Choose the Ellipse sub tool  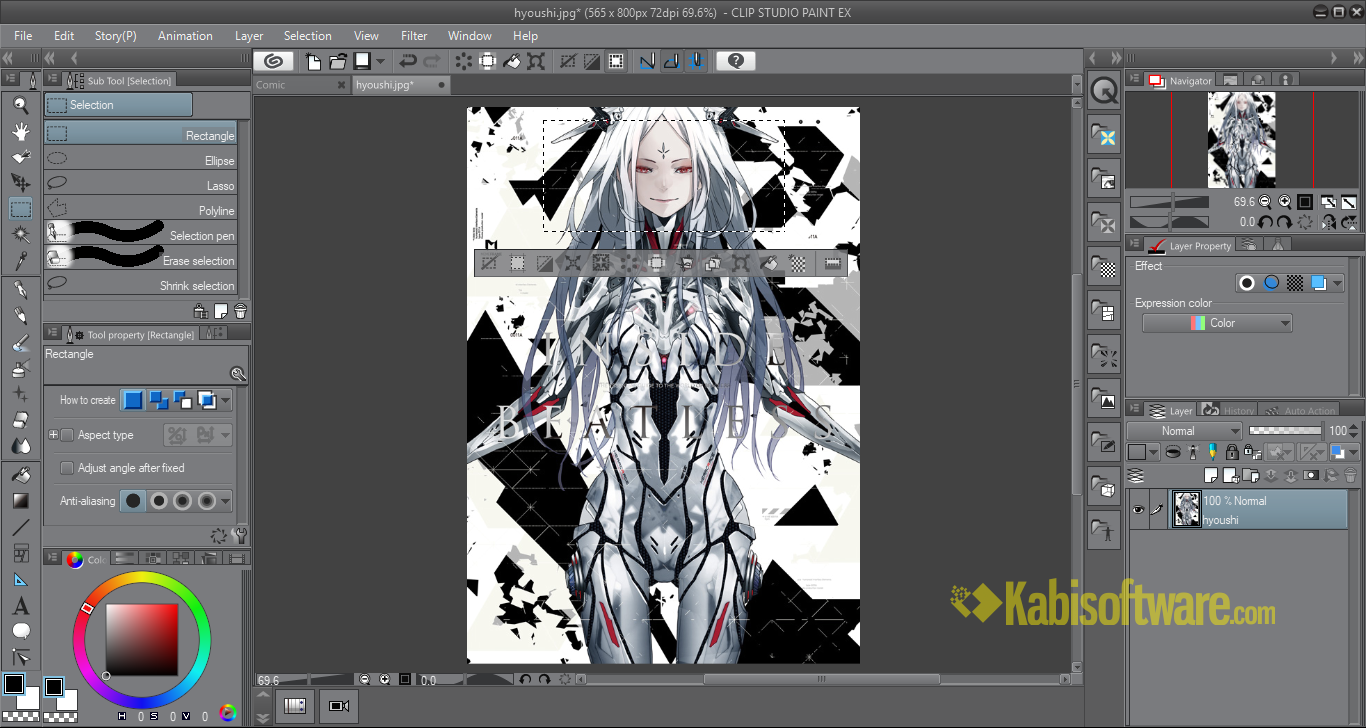pos(141,159)
